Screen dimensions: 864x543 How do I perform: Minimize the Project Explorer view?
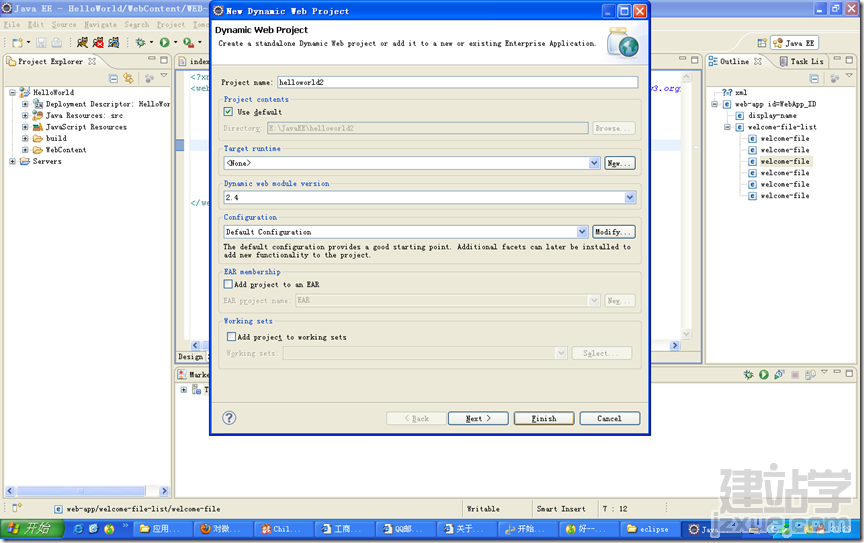point(152,59)
